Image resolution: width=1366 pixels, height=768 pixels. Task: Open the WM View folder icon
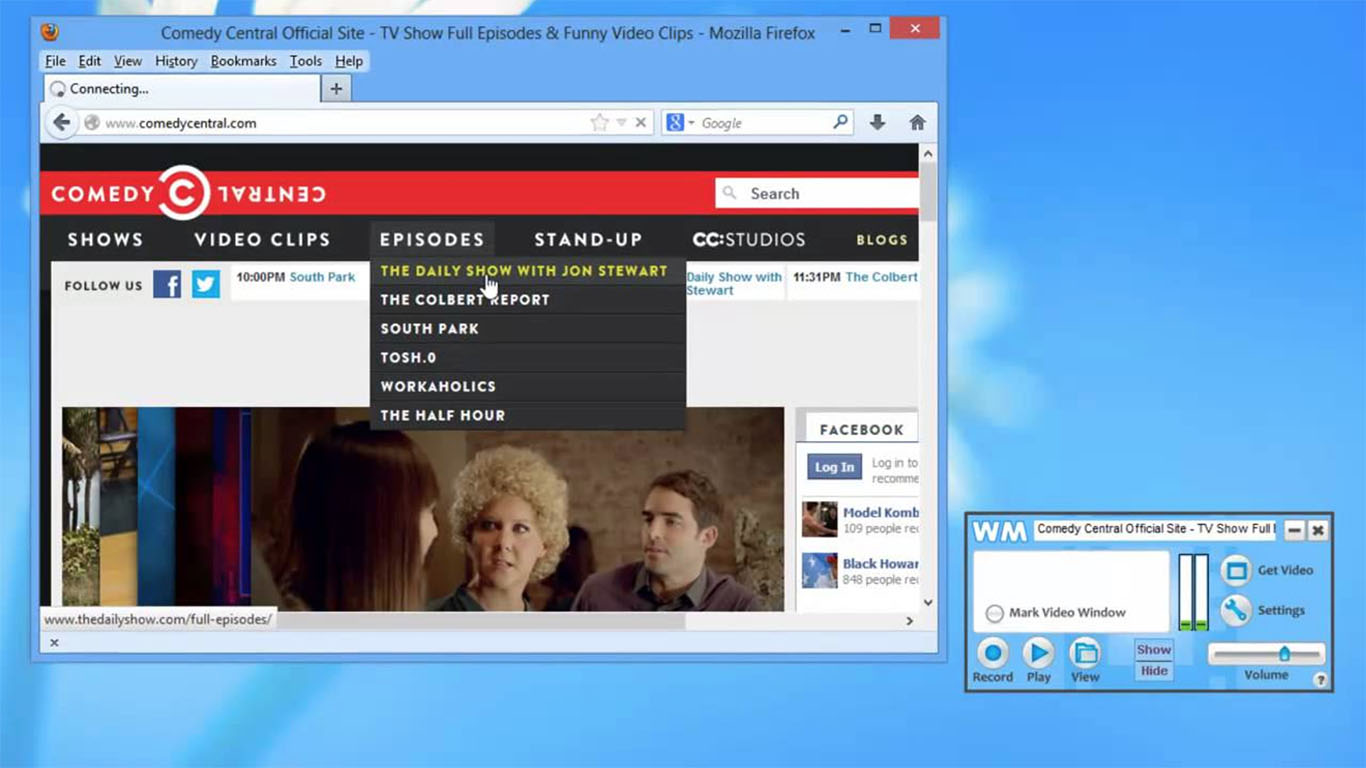1085,654
